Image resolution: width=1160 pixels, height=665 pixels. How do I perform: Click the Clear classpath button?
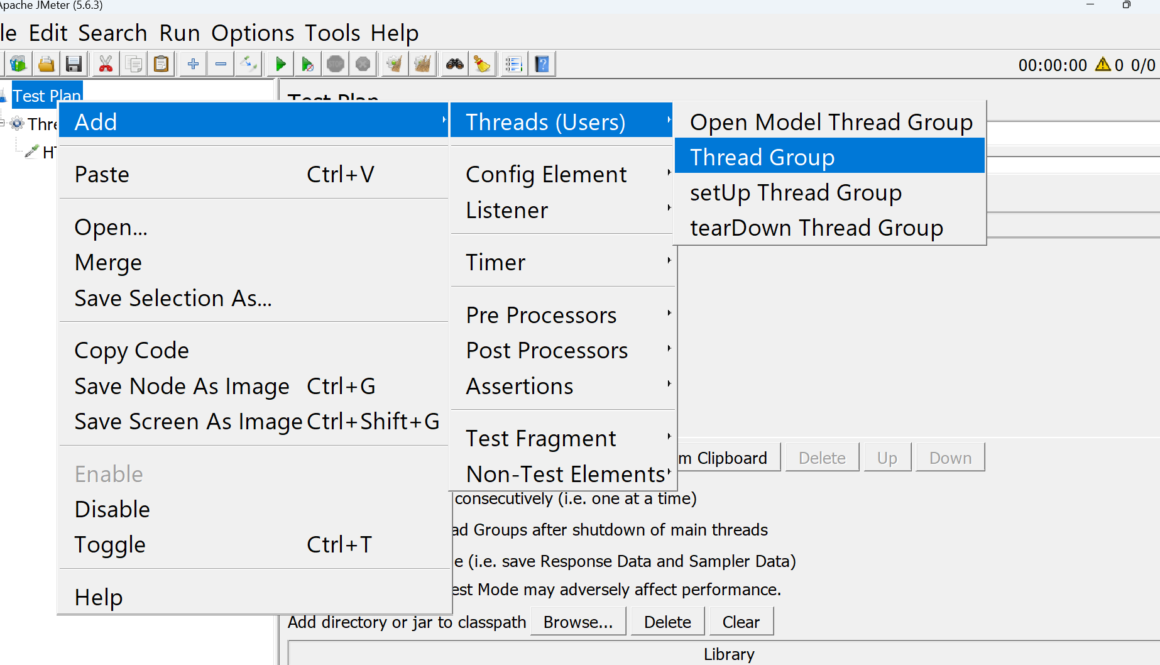point(740,622)
